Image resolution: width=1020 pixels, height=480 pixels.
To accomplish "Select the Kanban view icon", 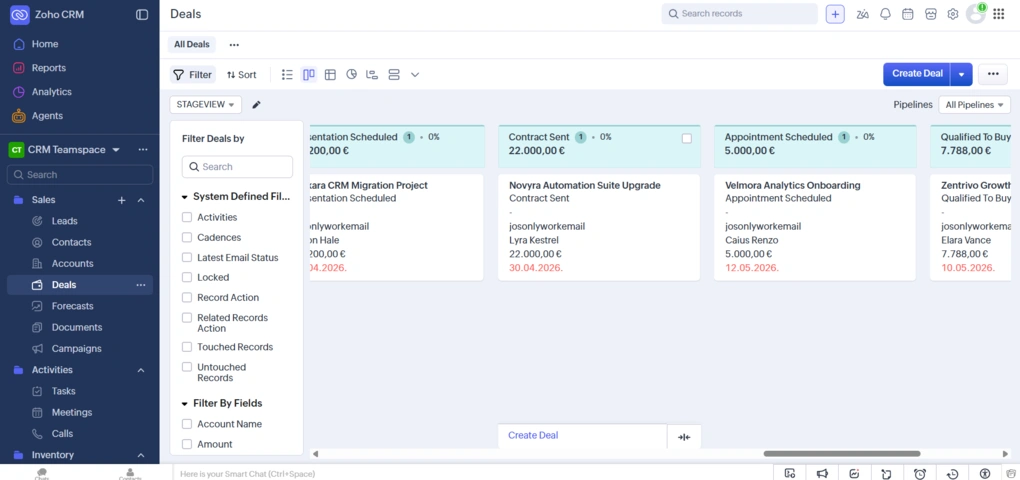I will coord(309,75).
